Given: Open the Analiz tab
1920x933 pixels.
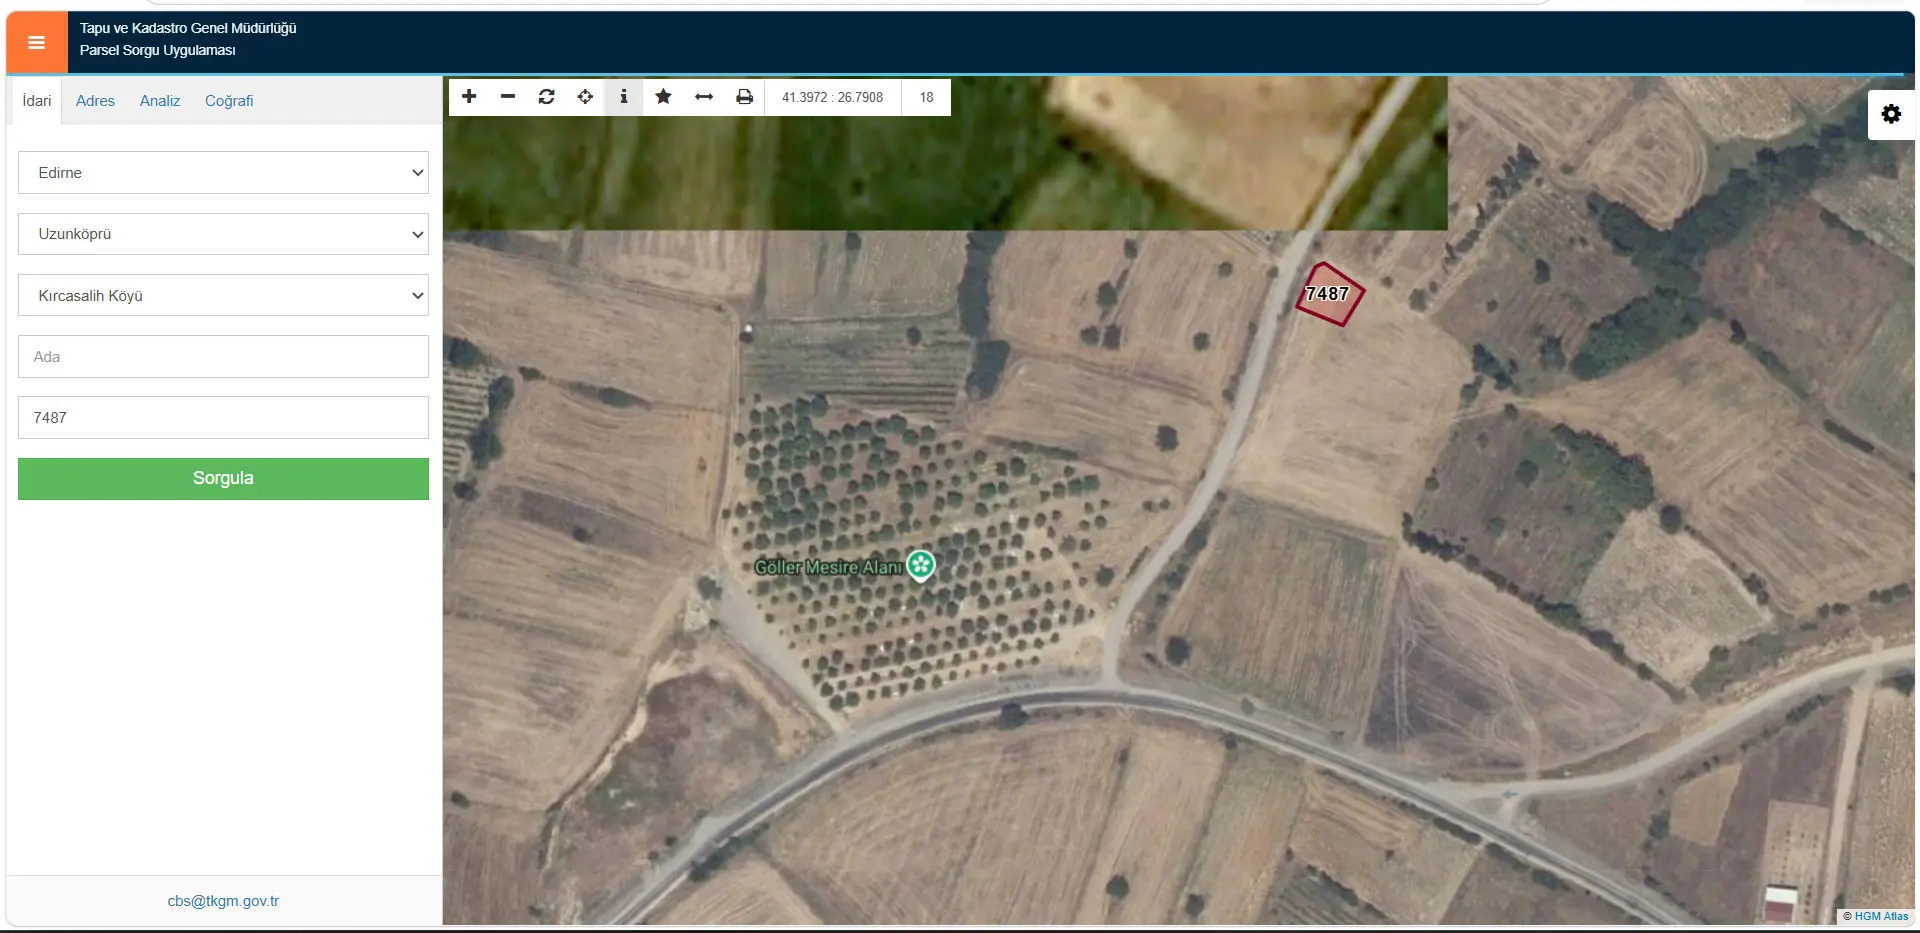Looking at the screenshot, I should (x=160, y=101).
